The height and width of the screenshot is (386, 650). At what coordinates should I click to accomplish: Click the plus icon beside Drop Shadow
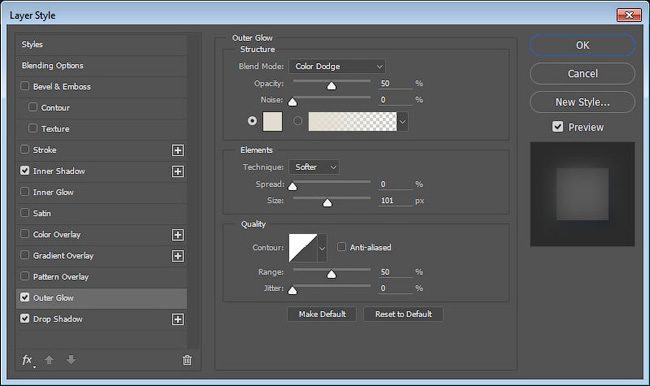click(x=178, y=319)
